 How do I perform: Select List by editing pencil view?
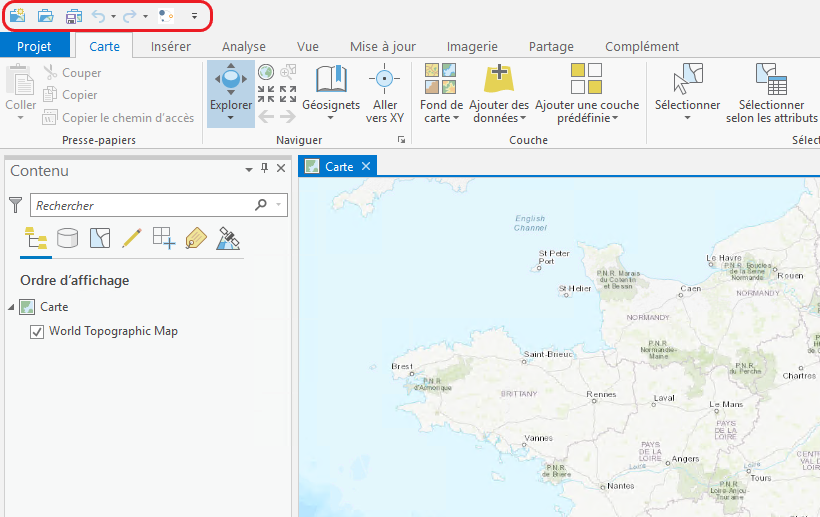[x=132, y=238]
